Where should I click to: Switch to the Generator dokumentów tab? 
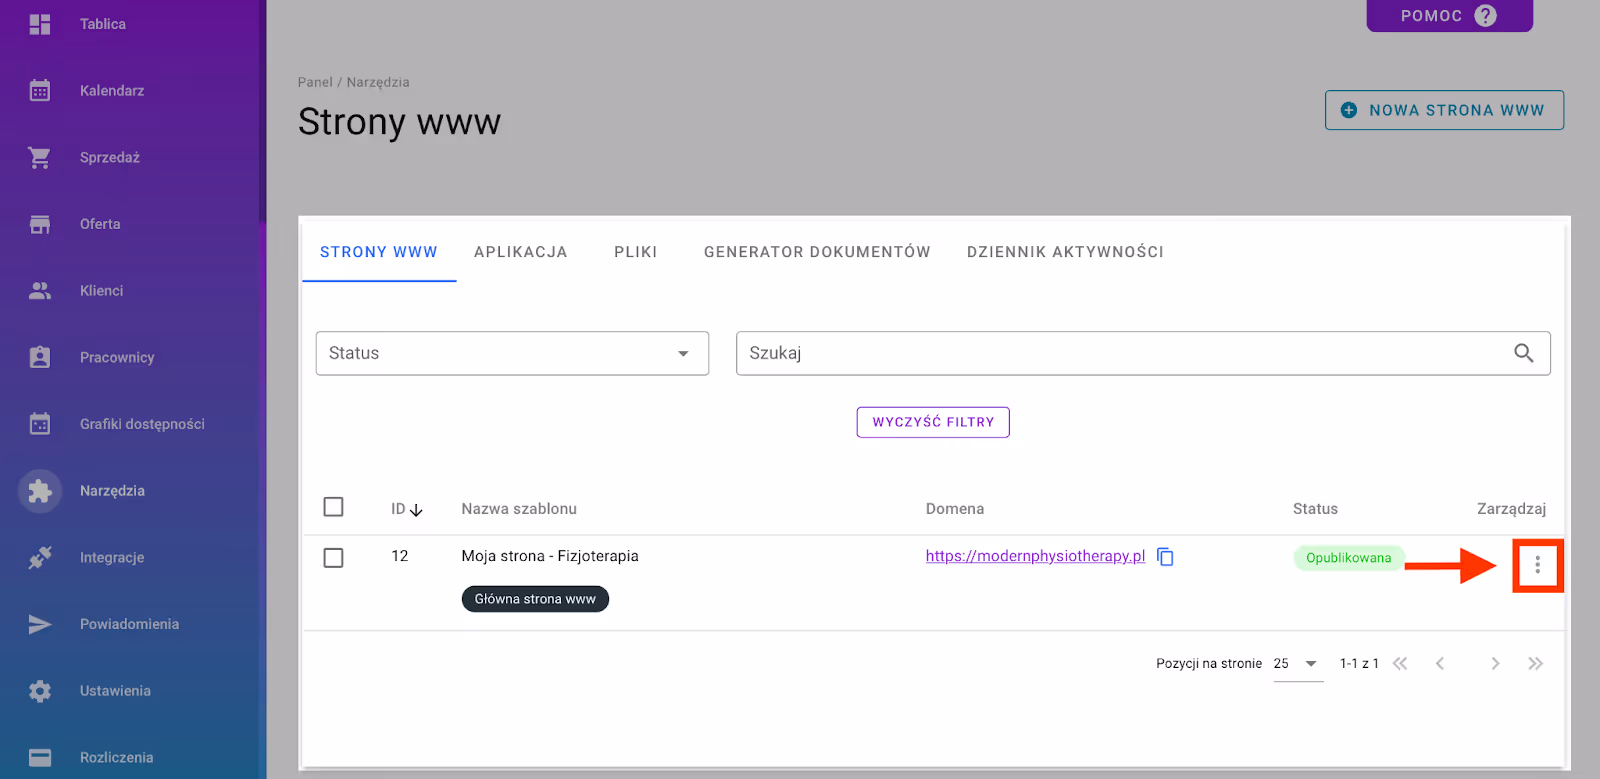[816, 252]
